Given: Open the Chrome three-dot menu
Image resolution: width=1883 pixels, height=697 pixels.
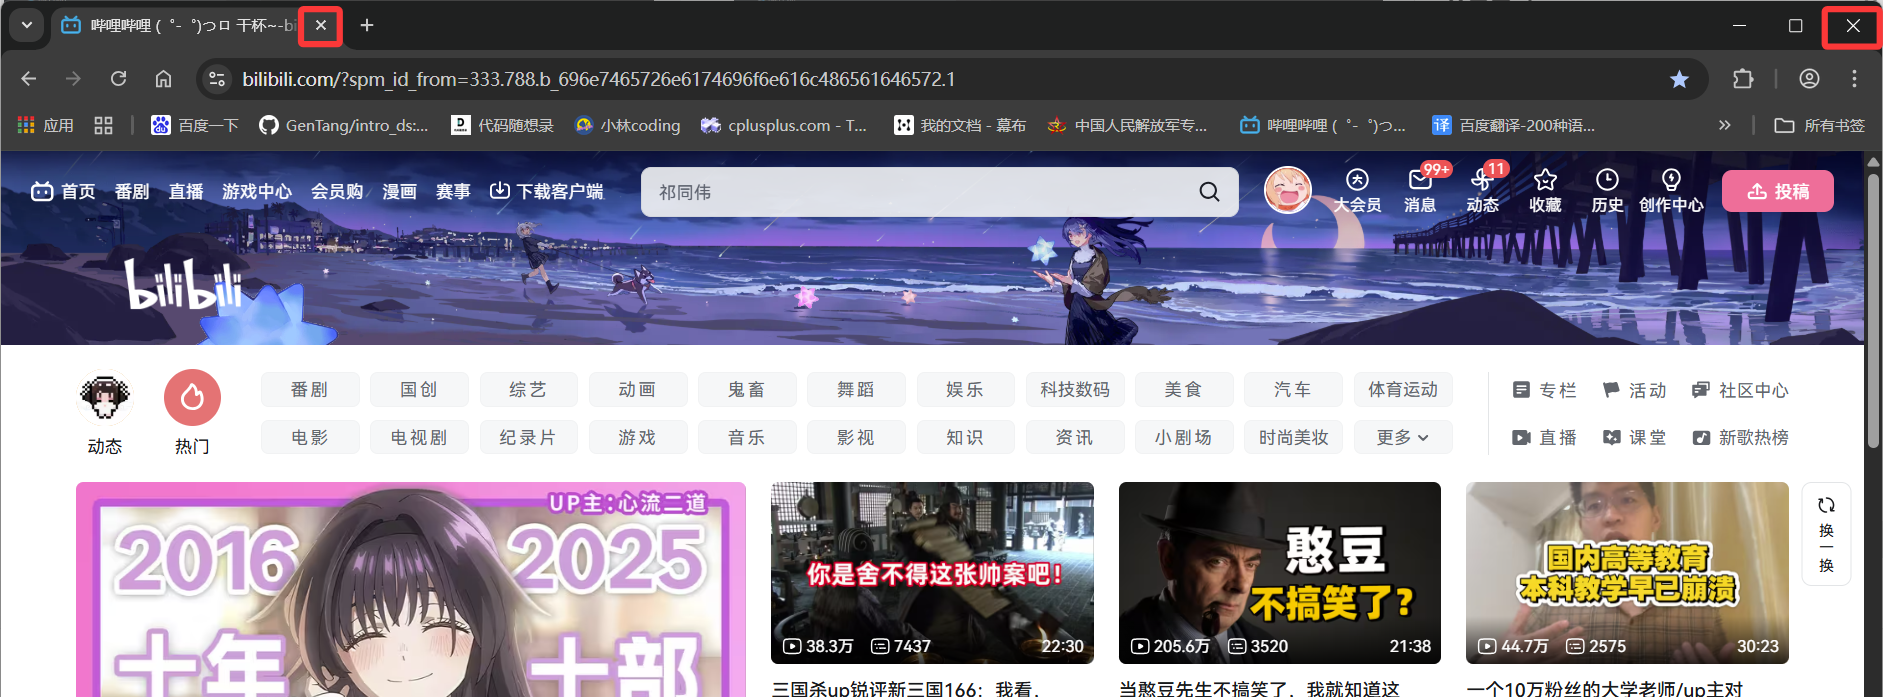Looking at the screenshot, I should pyautogui.click(x=1854, y=79).
